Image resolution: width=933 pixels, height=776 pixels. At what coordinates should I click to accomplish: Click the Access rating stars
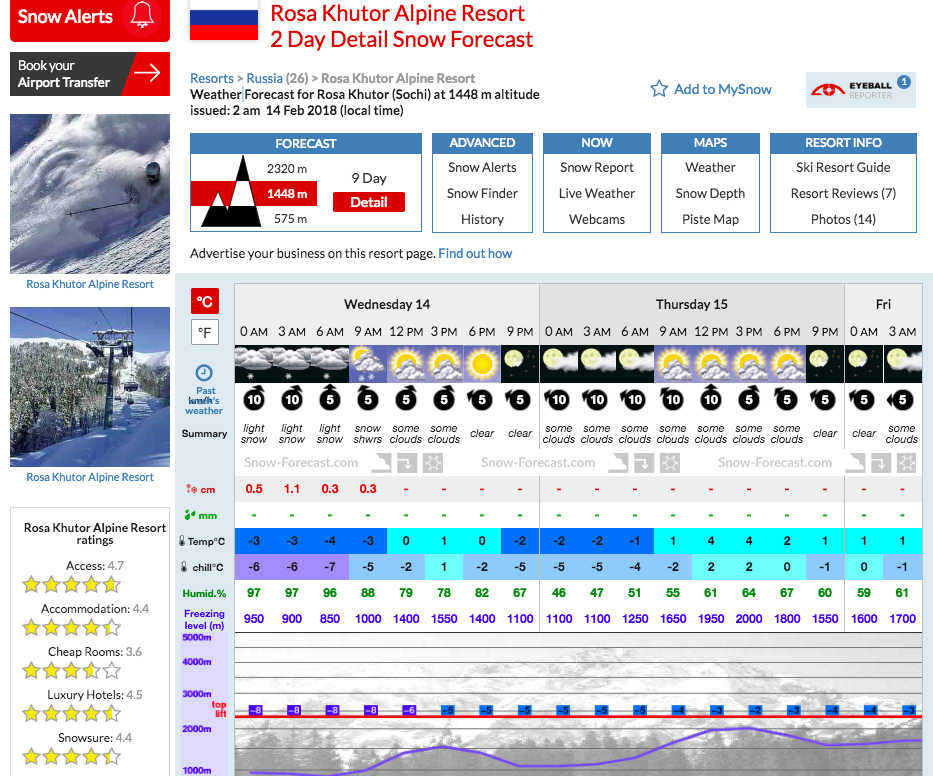click(71, 585)
